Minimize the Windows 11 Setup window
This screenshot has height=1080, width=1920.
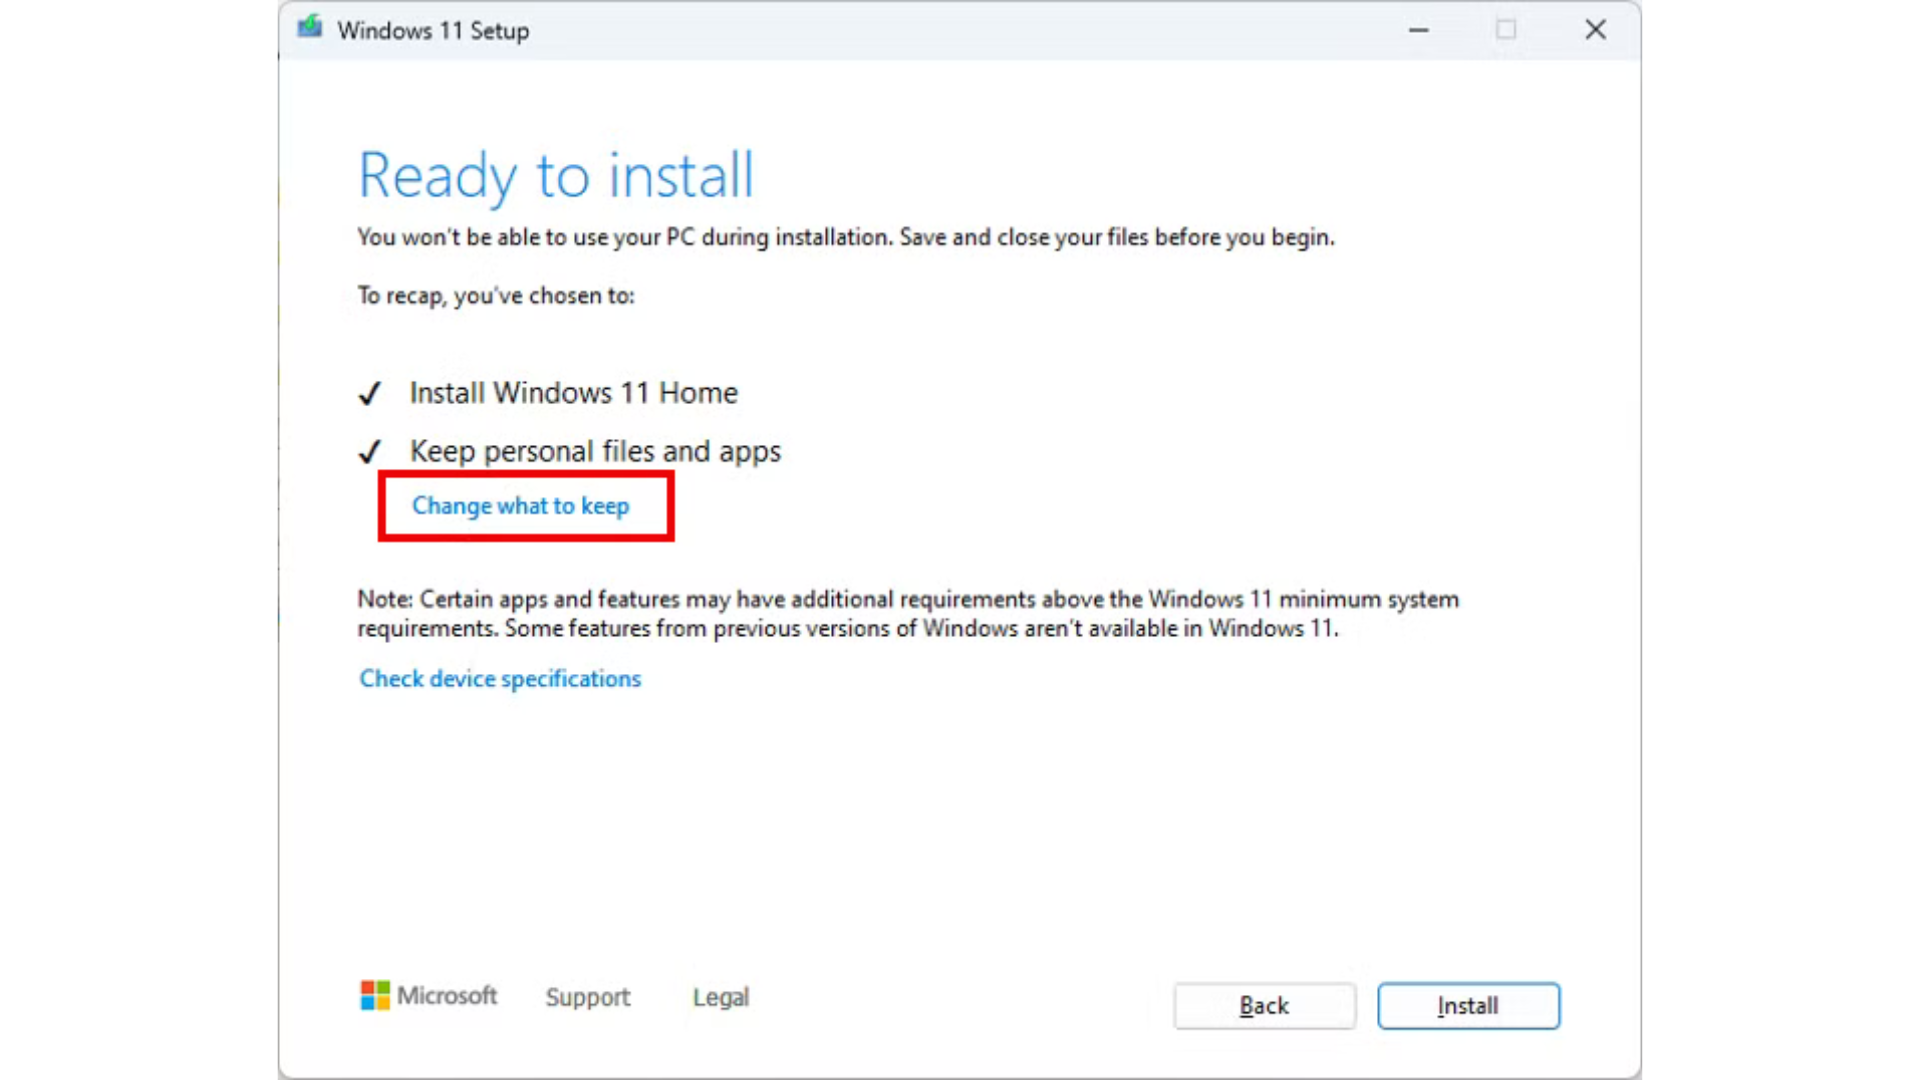coord(1418,30)
